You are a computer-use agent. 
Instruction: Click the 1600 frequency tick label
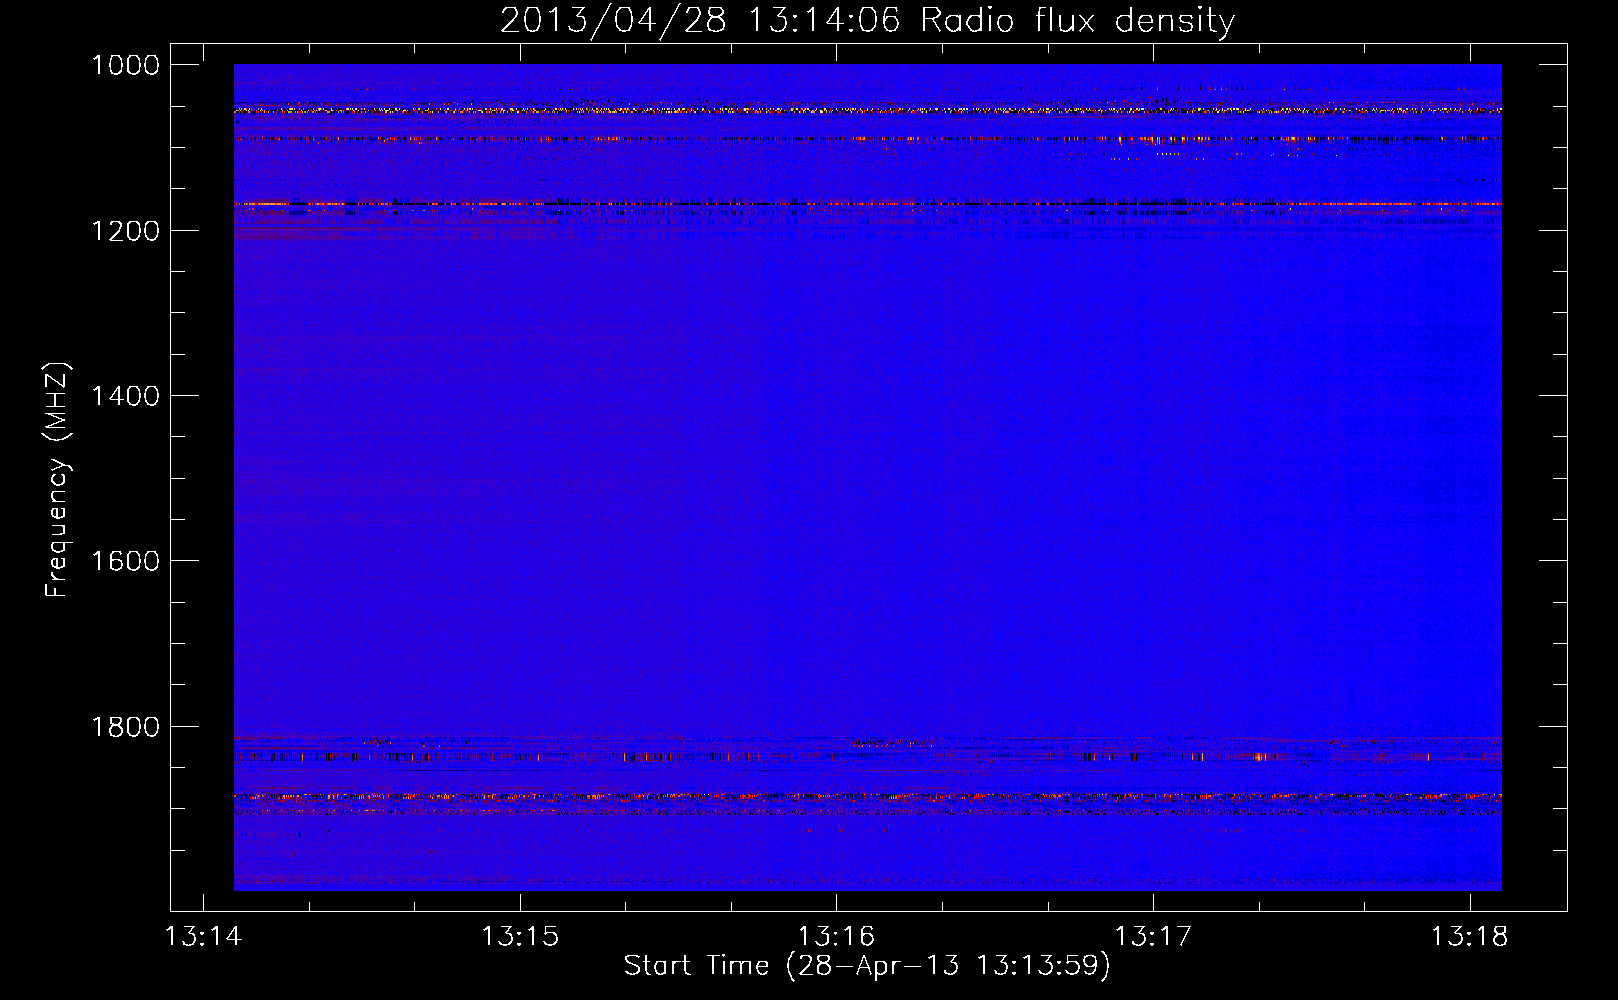[x=125, y=561]
